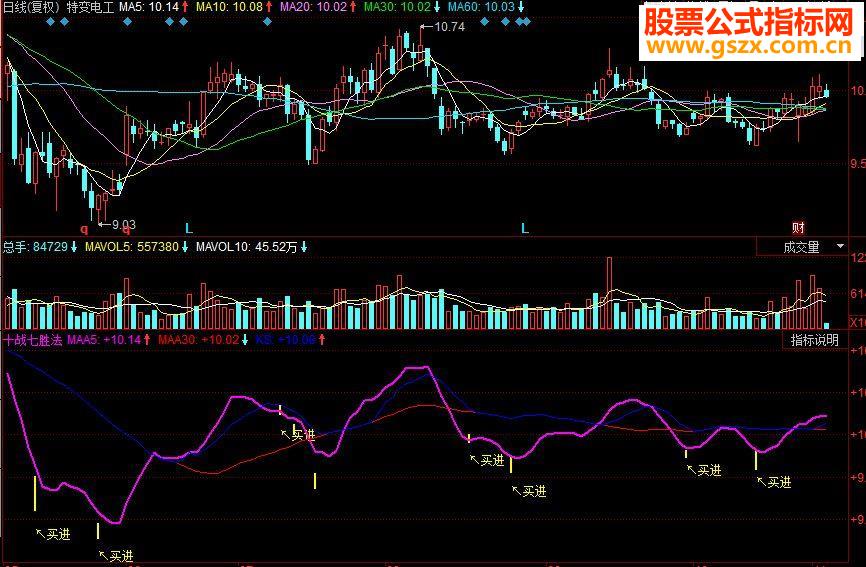
Task: Click the down arrow after MAA30 value
Action: pyautogui.click(x=244, y=340)
